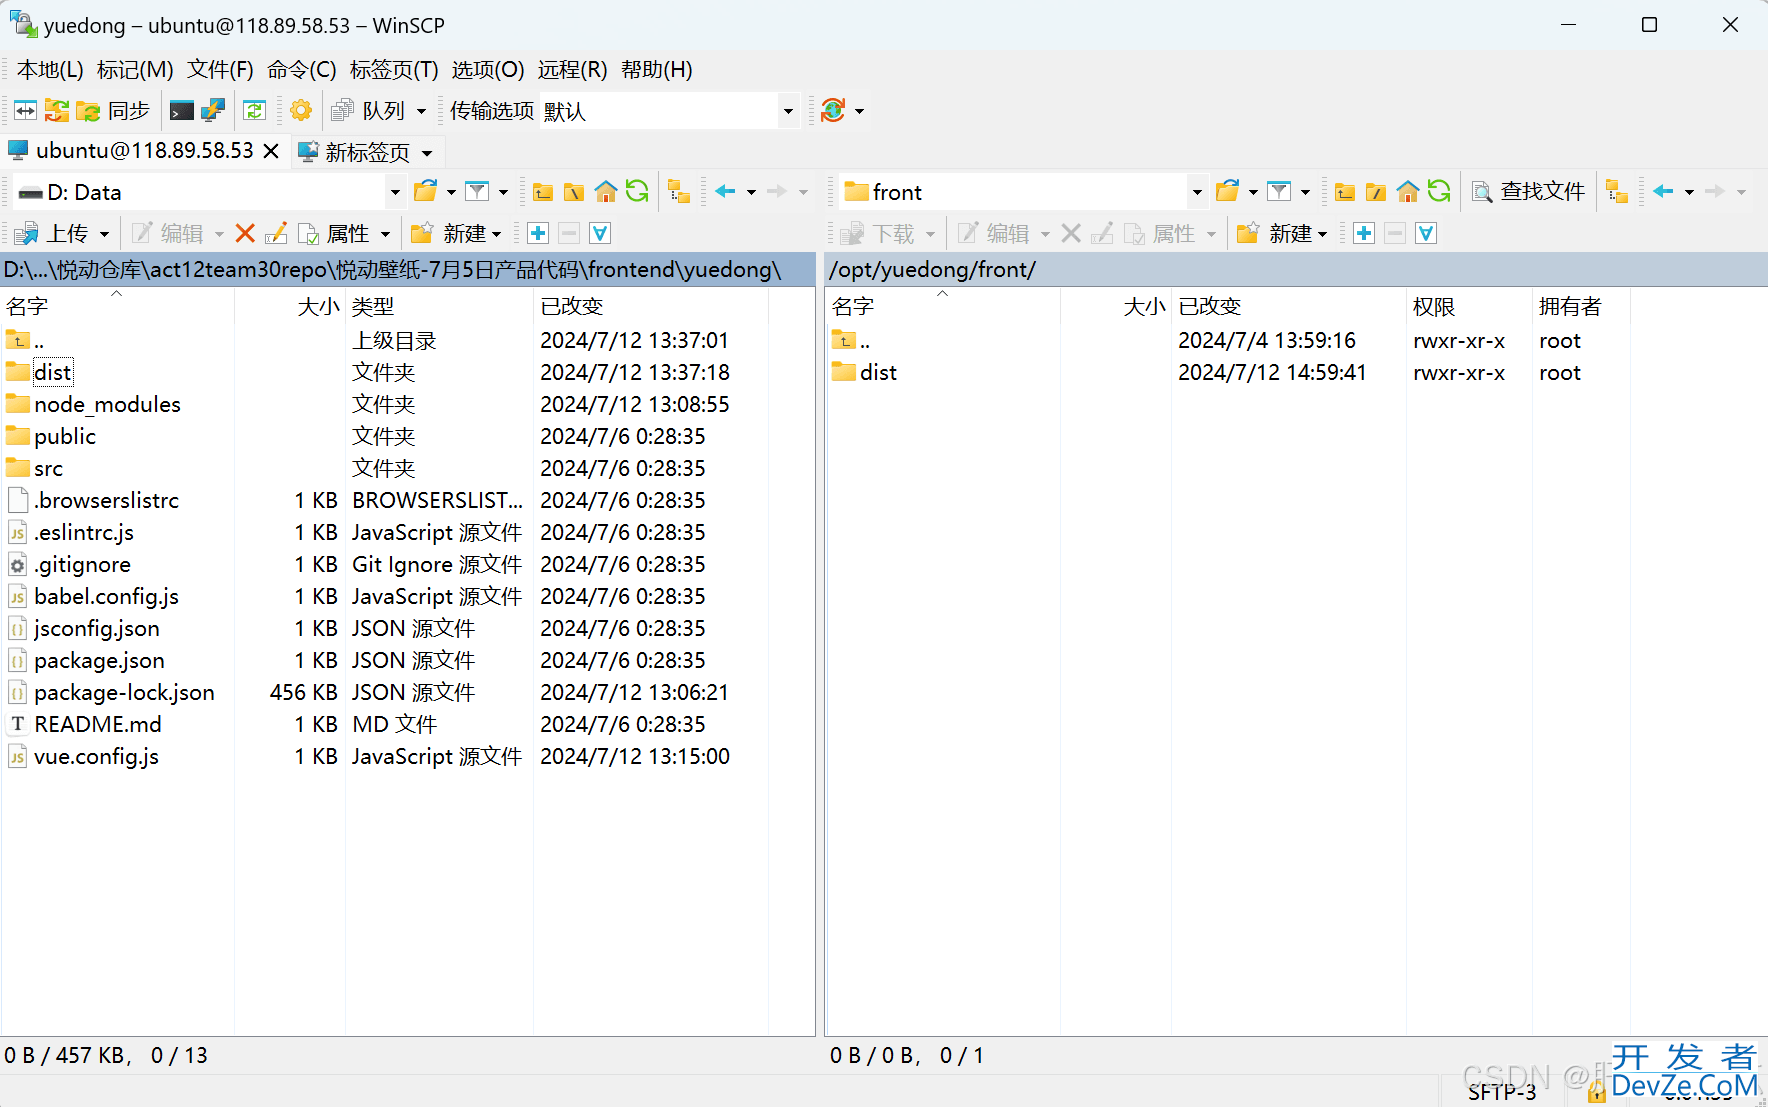Click the 查找文件 find files button

click(1529, 191)
